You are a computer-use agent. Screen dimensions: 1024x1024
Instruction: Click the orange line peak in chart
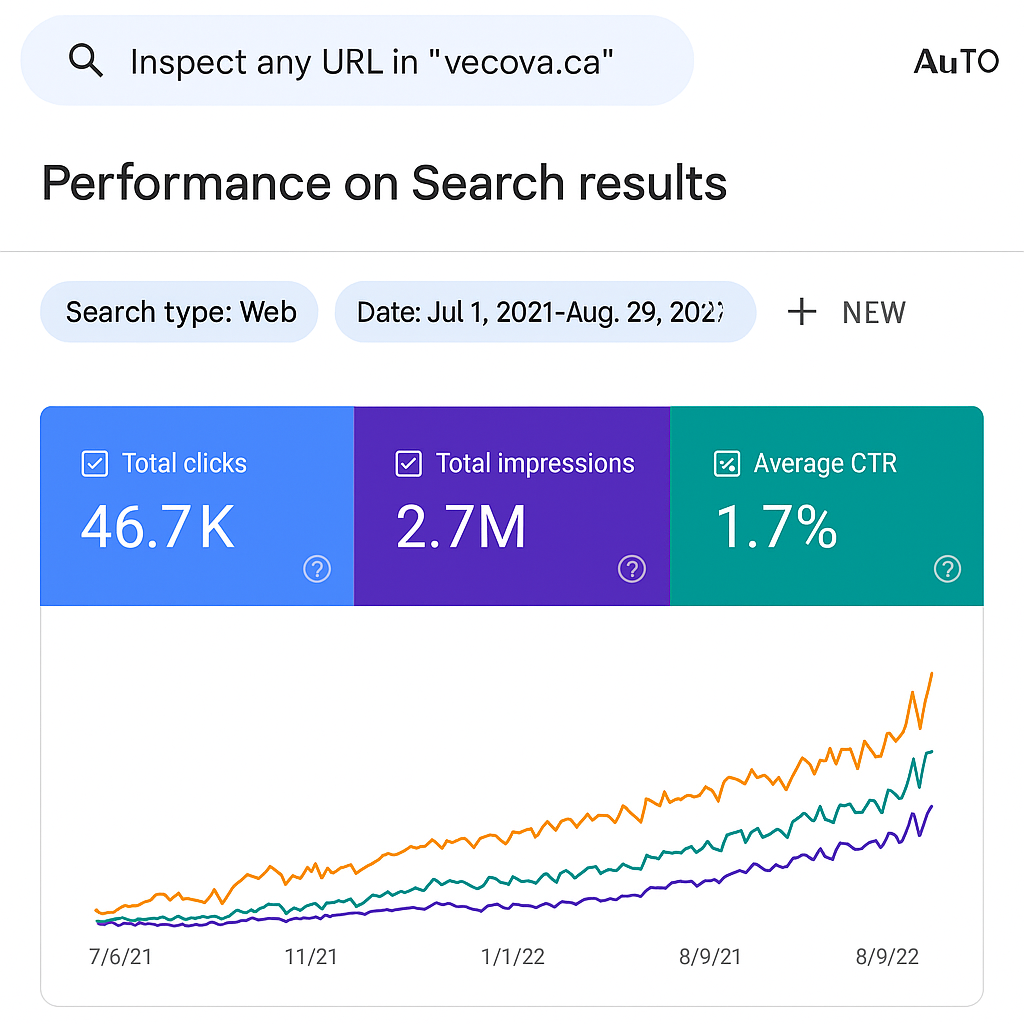(932, 674)
